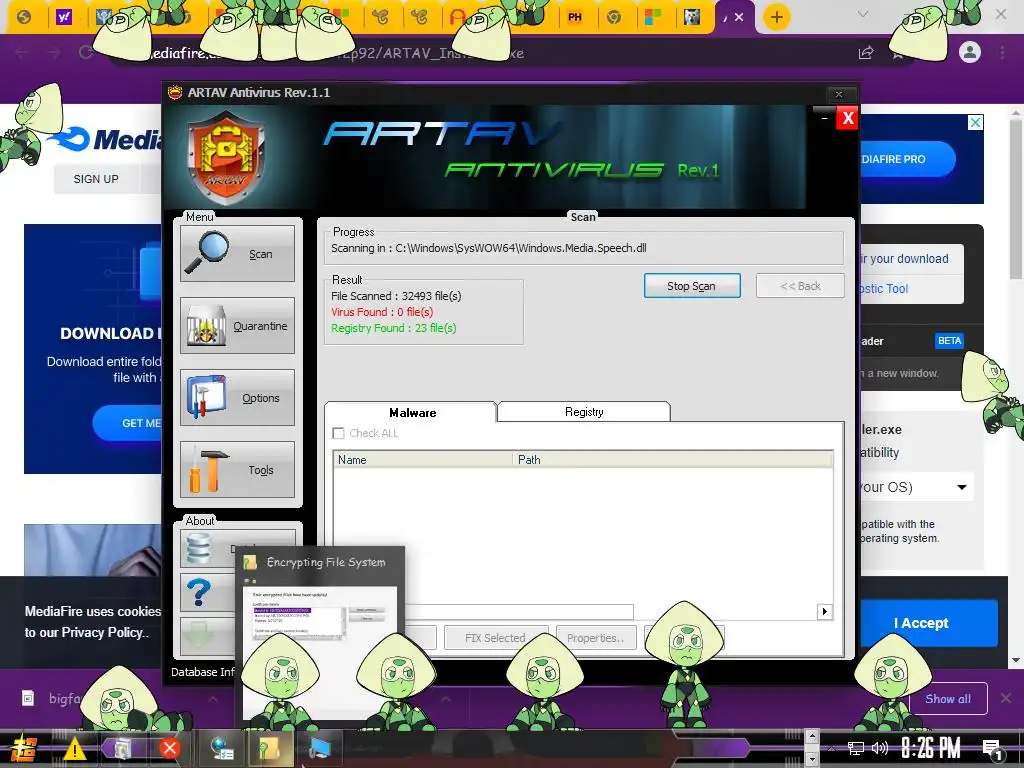
Task: Open the Options panel in ARTAV
Action: coord(237,397)
